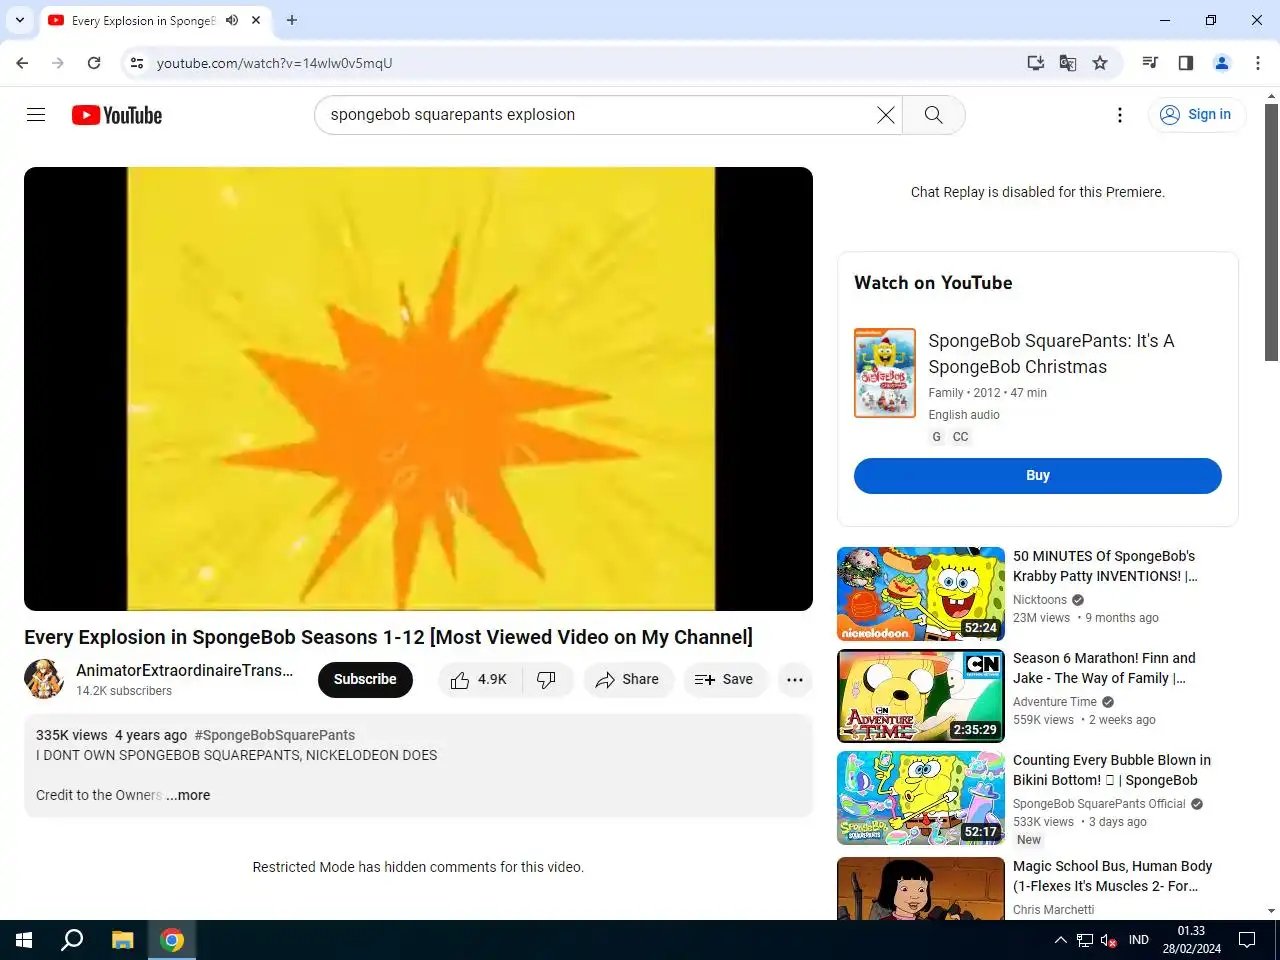Viewport: 1280px width, 960px height.
Task: Open AnimatorExtraordinaireTrans channel name link
Action: [185, 671]
